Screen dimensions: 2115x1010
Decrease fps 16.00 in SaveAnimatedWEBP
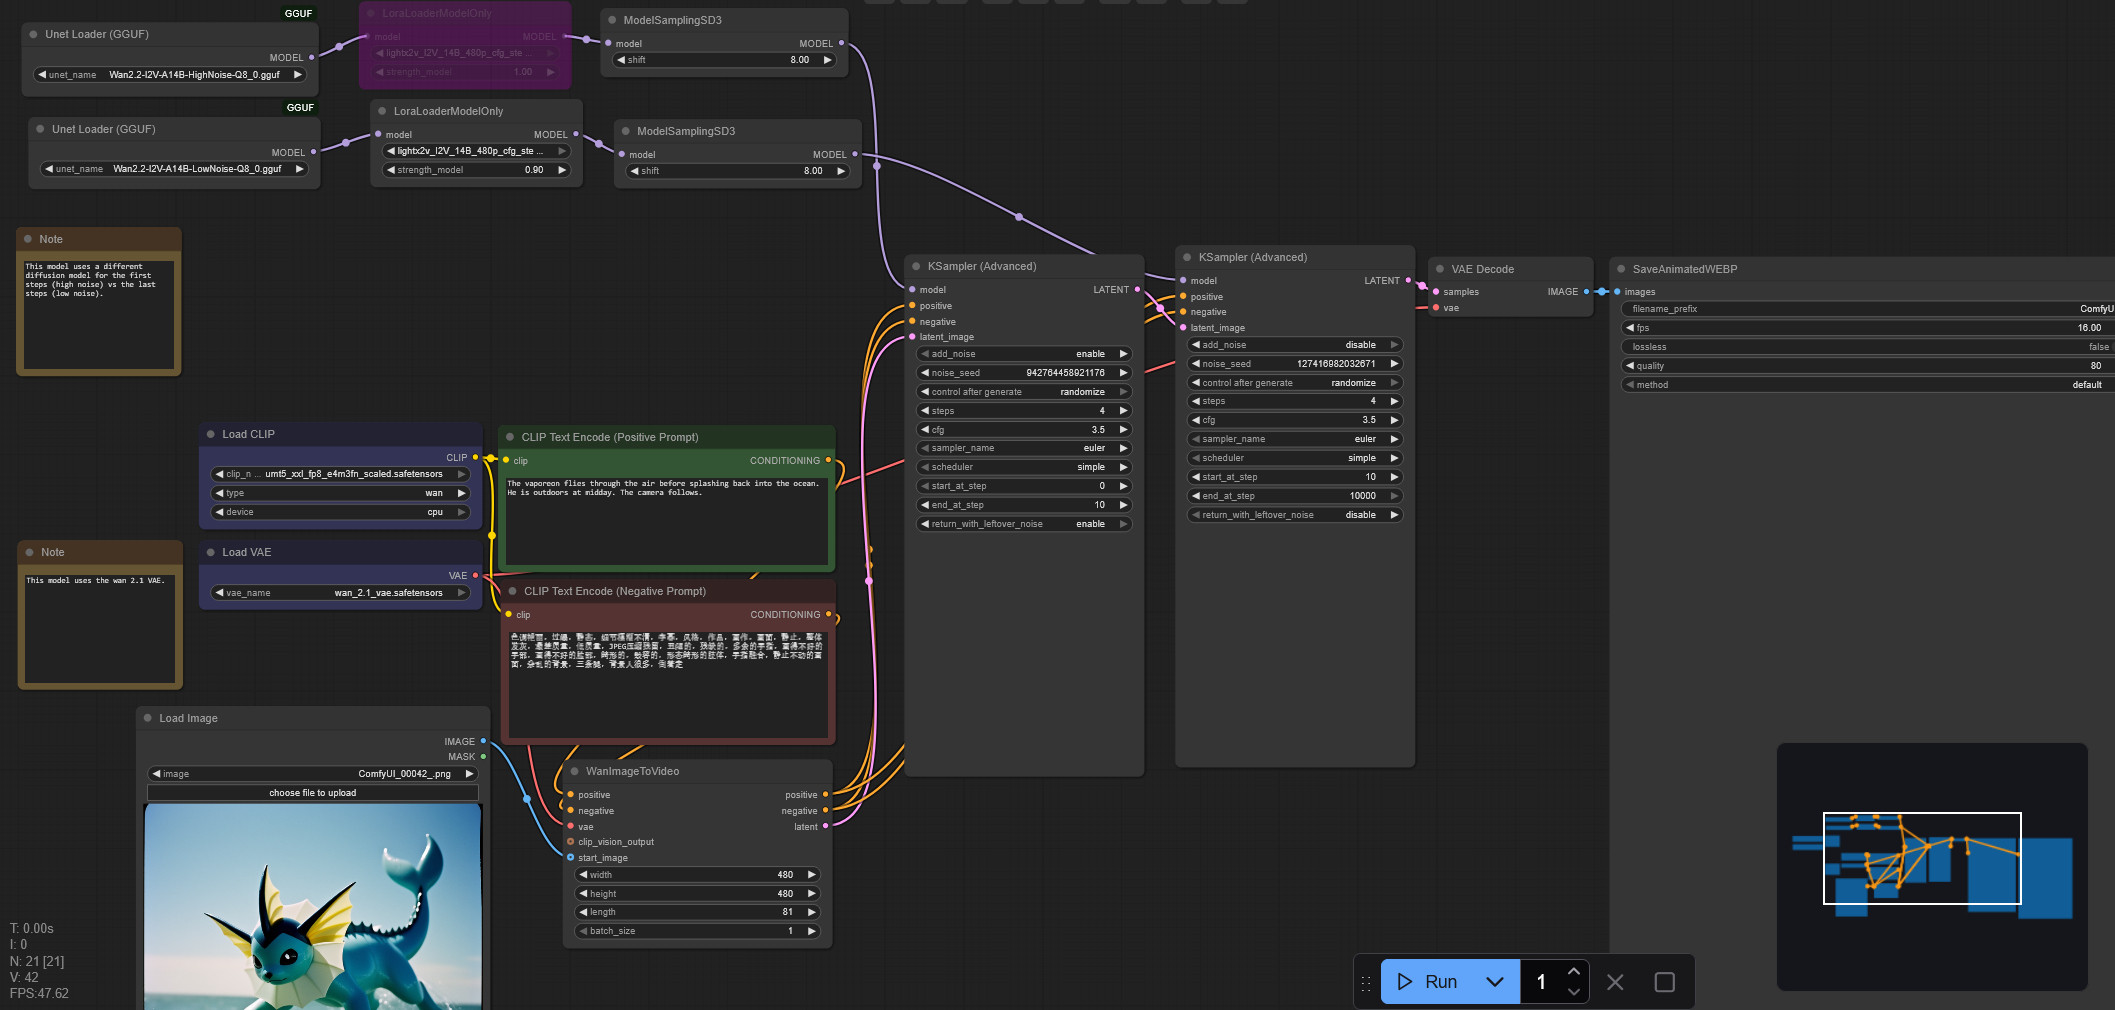tap(1630, 328)
